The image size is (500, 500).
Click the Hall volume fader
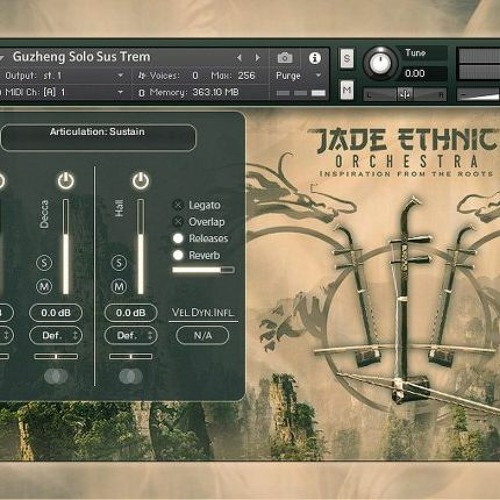point(141,247)
